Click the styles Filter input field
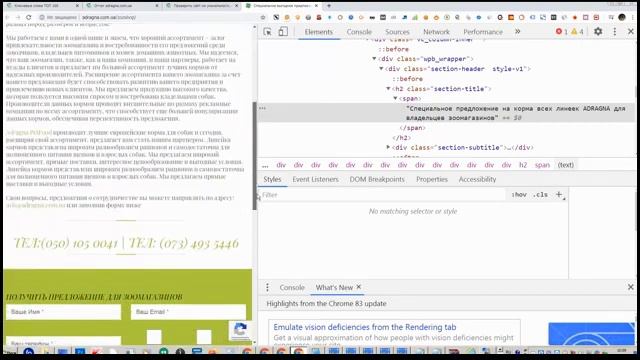 382,195
